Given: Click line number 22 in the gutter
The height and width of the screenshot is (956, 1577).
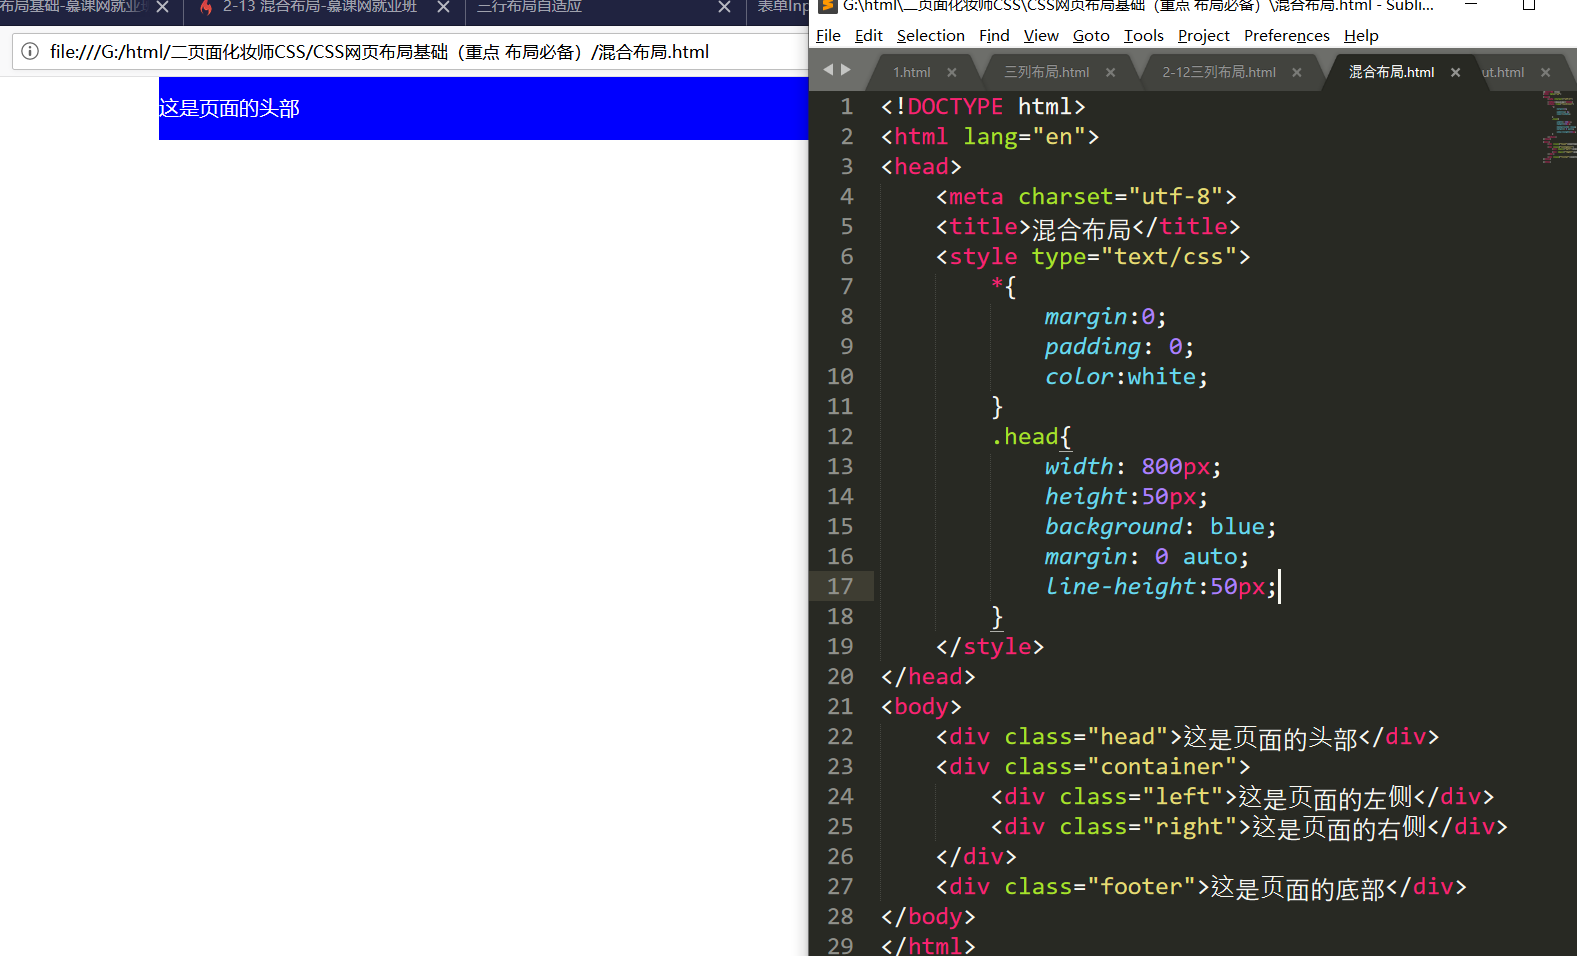Looking at the screenshot, I should point(840,737).
